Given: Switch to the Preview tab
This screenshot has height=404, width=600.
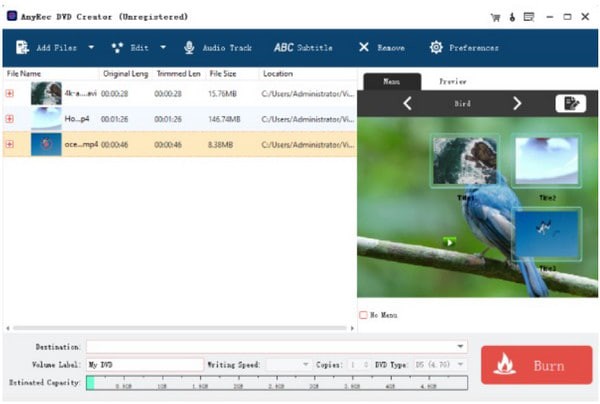Looking at the screenshot, I should coord(453,81).
